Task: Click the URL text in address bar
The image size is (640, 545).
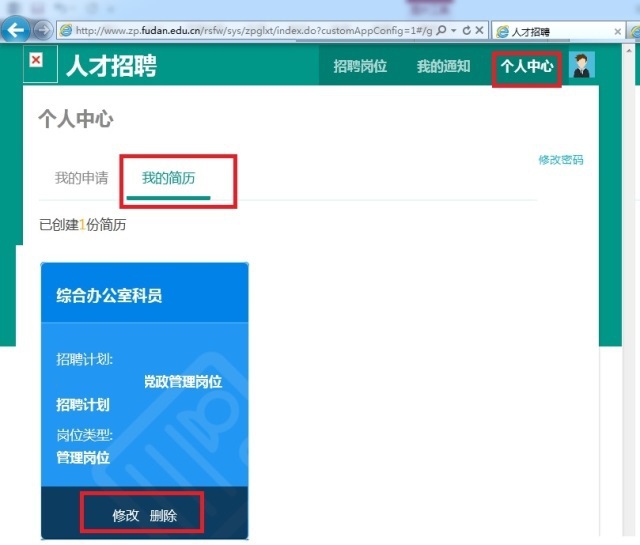Action: (x=250, y=31)
